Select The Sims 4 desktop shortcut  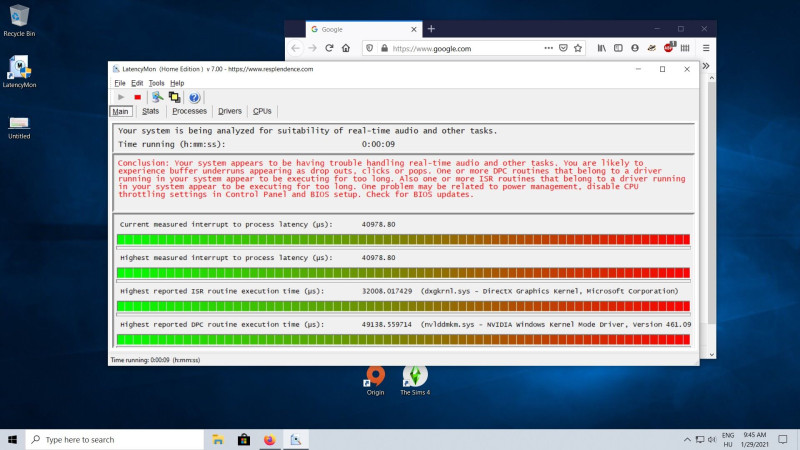pos(415,381)
